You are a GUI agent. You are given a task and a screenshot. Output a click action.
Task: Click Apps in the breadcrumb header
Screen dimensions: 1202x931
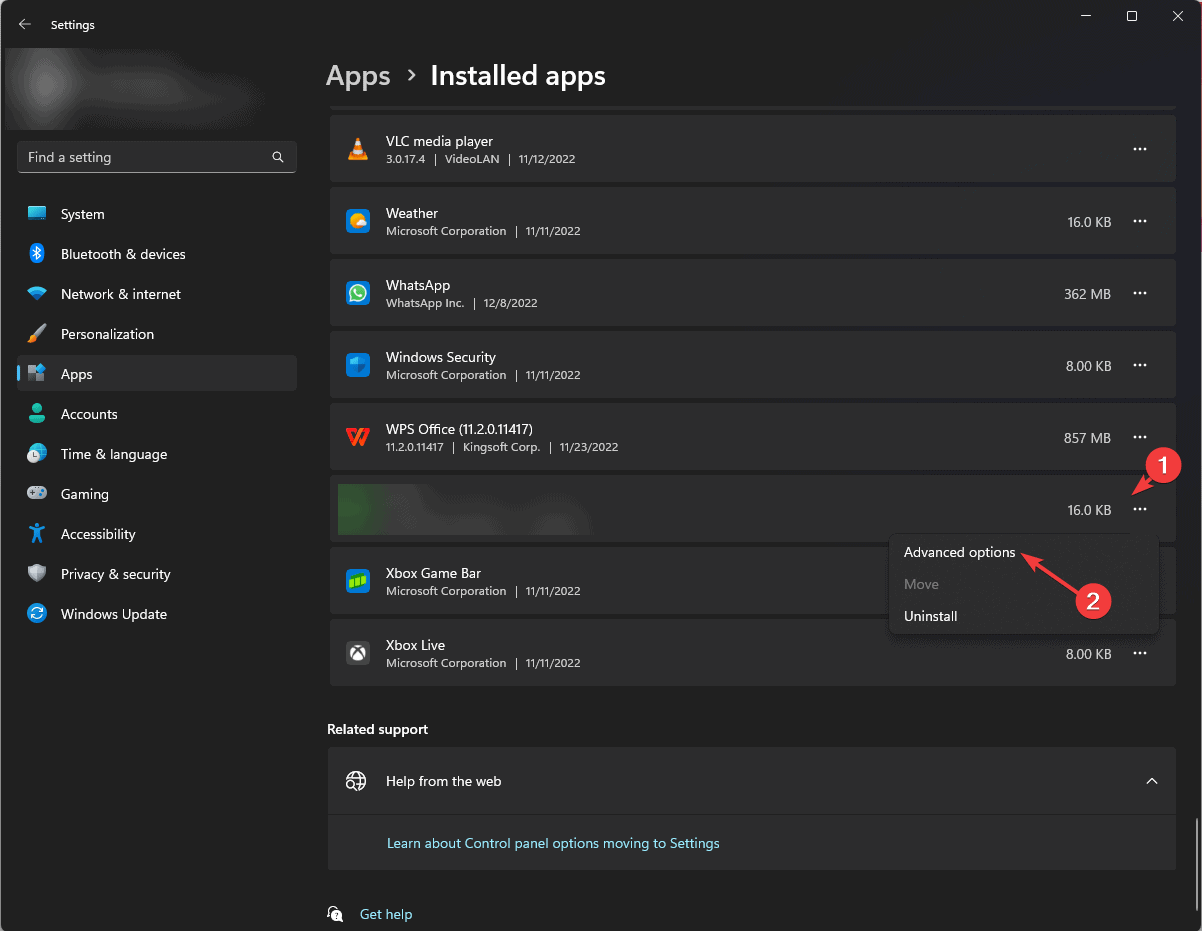[x=358, y=76]
